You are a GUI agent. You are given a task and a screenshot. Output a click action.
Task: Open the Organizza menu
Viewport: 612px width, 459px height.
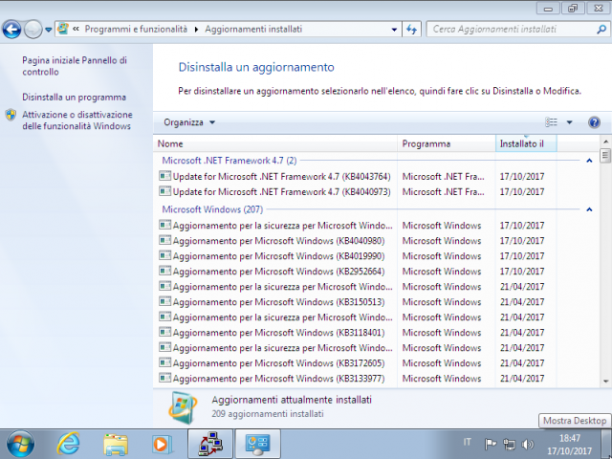coord(189,123)
